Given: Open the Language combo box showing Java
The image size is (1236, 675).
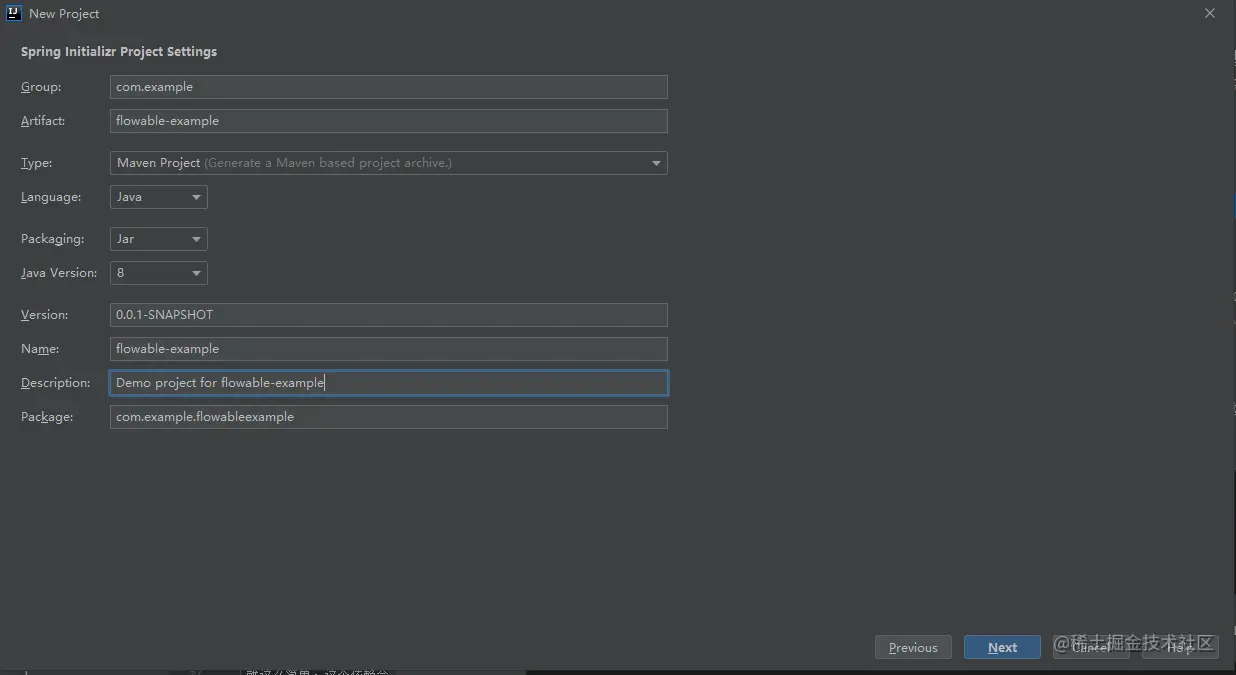Looking at the screenshot, I should [150, 196].
